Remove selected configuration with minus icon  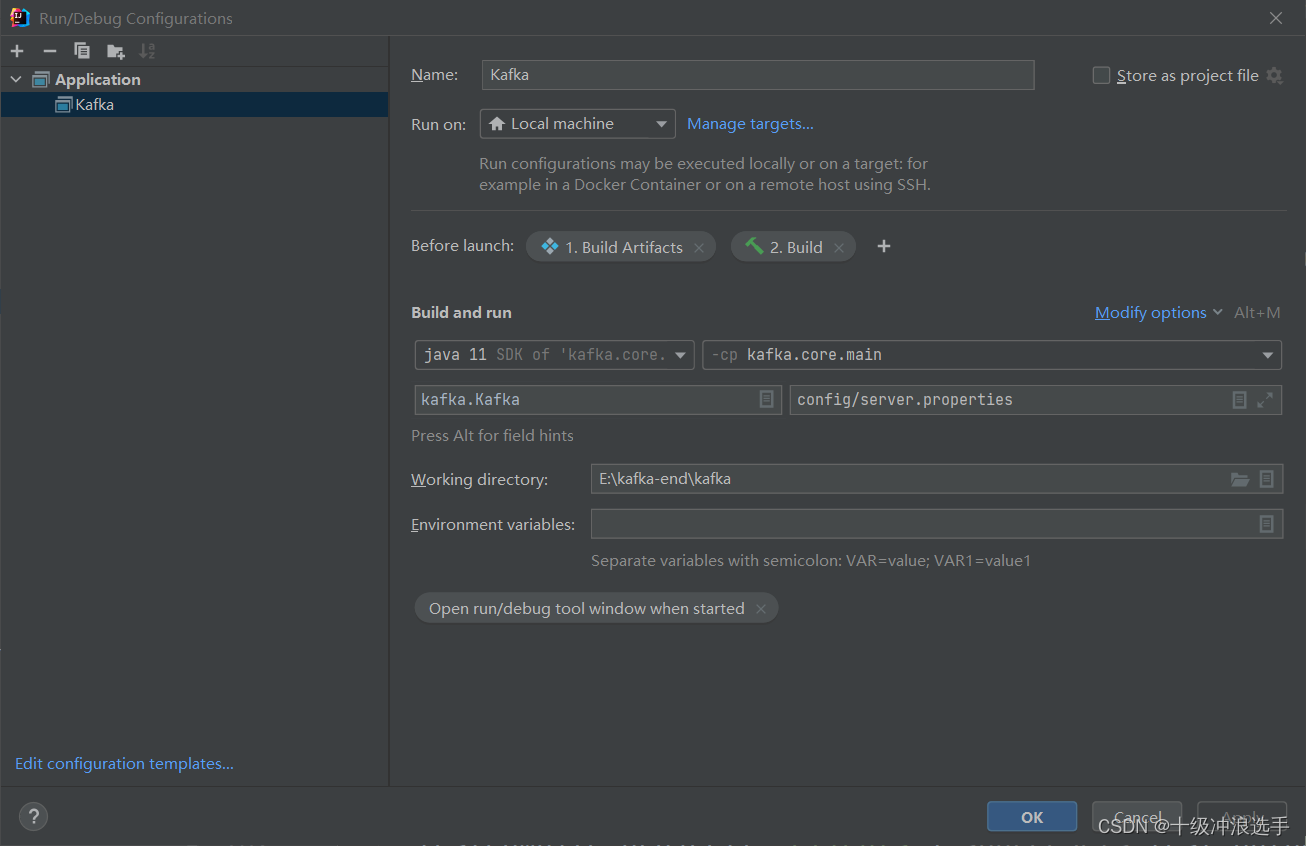point(50,51)
